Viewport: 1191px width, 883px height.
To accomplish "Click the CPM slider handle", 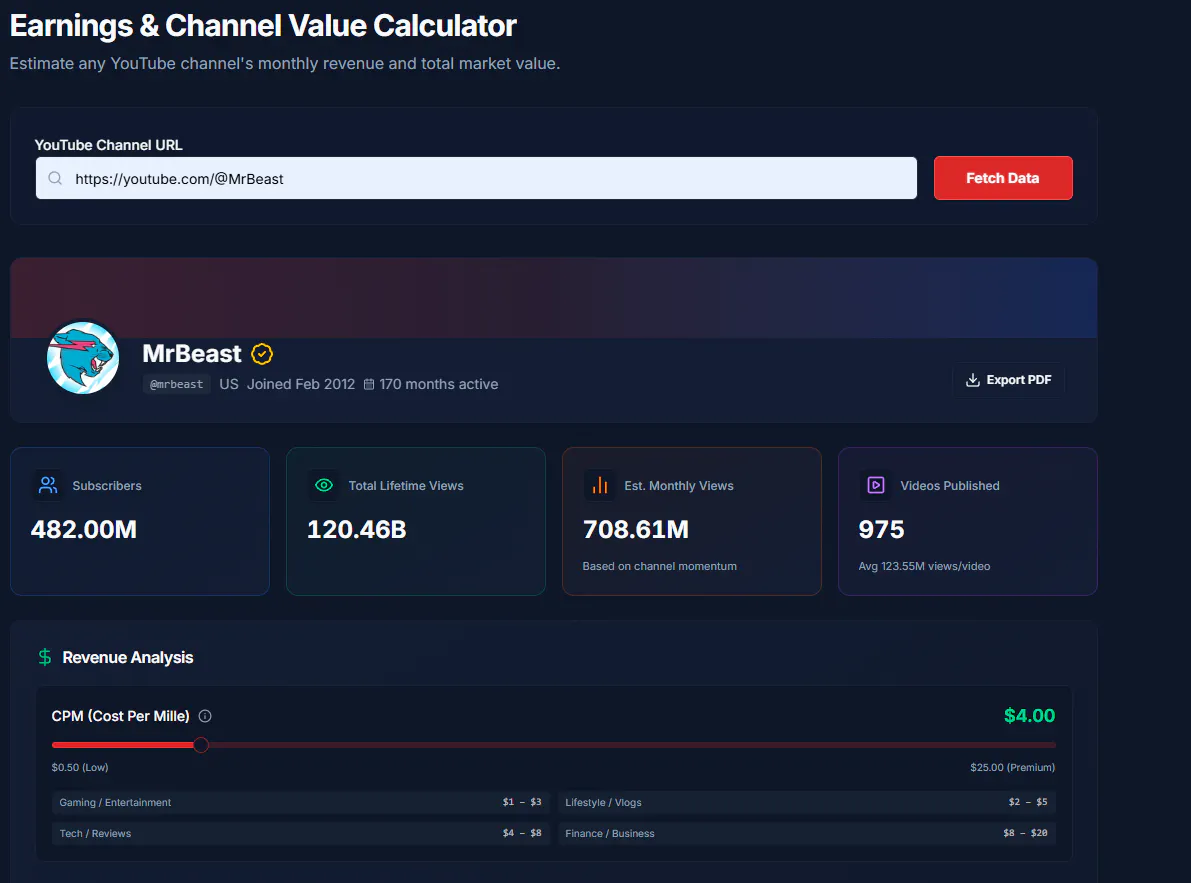I will coord(201,745).
